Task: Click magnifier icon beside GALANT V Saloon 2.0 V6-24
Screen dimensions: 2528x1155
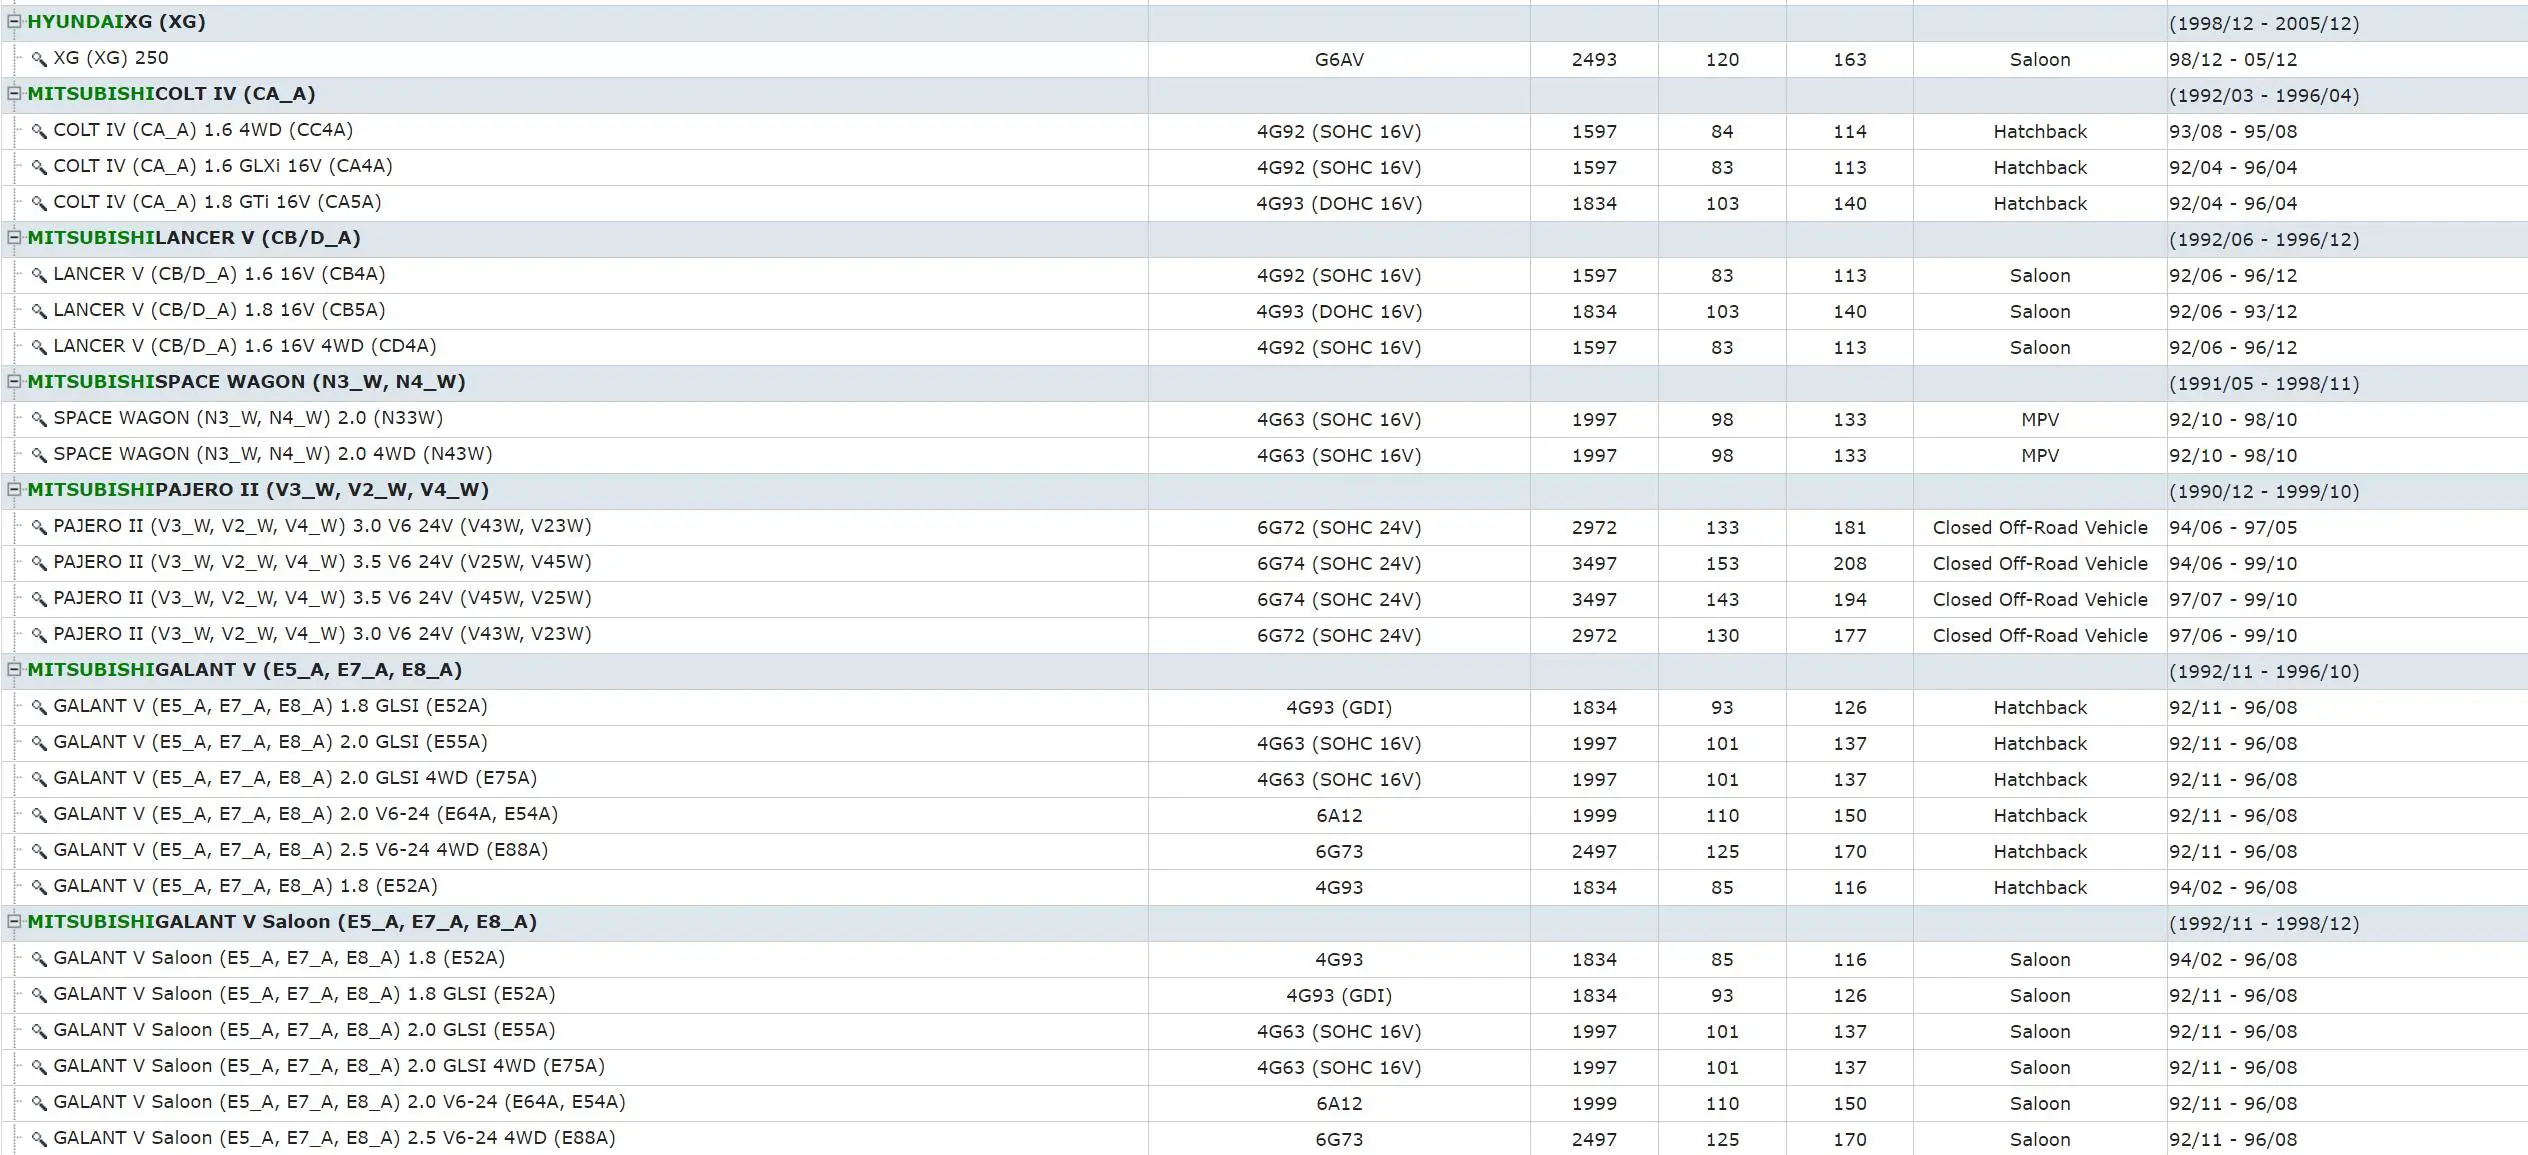Action: (39, 1103)
